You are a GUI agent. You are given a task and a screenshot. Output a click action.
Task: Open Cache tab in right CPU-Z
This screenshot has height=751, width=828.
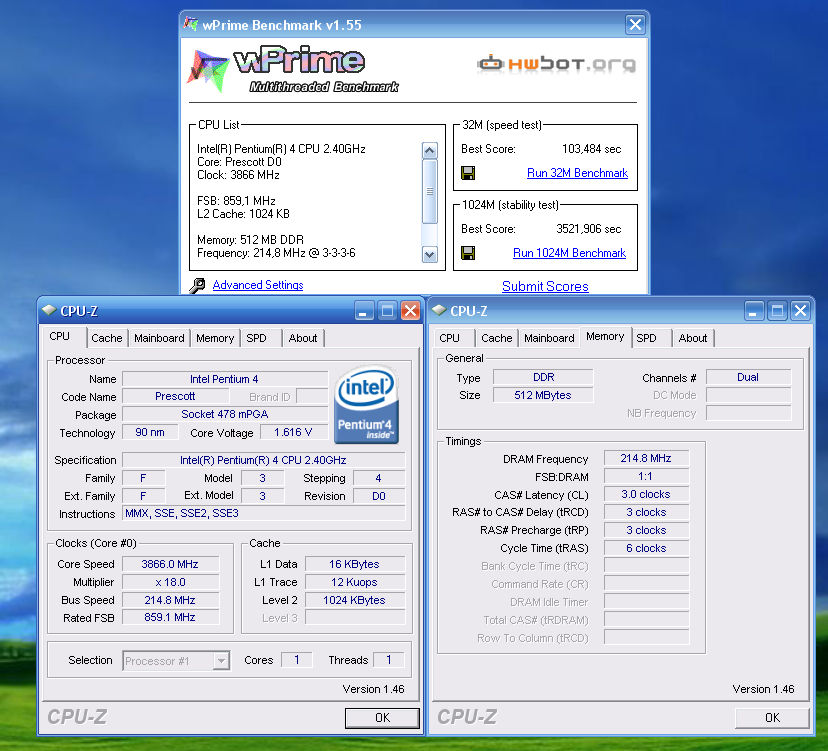(x=497, y=338)
